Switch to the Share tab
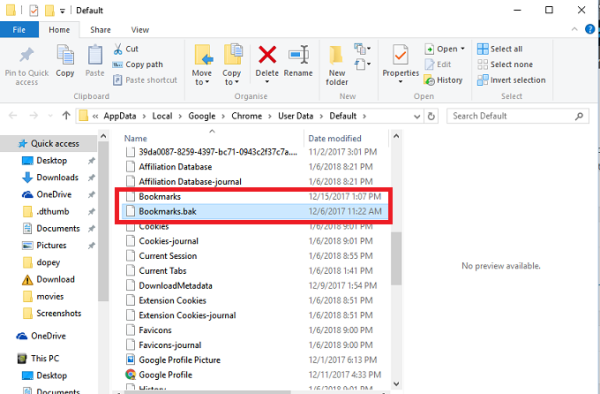 (101, 29)
